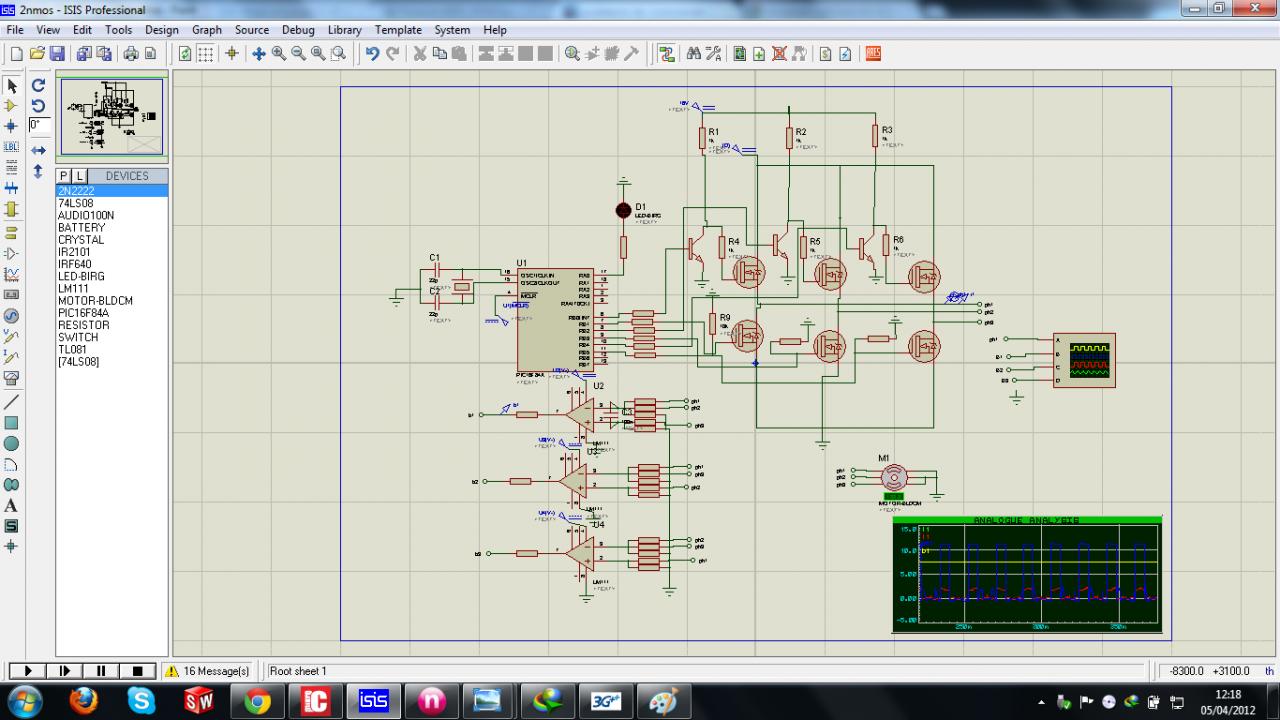Open ARES PCB layout from toolbar
1280x720 pixels.
point(873,54)
